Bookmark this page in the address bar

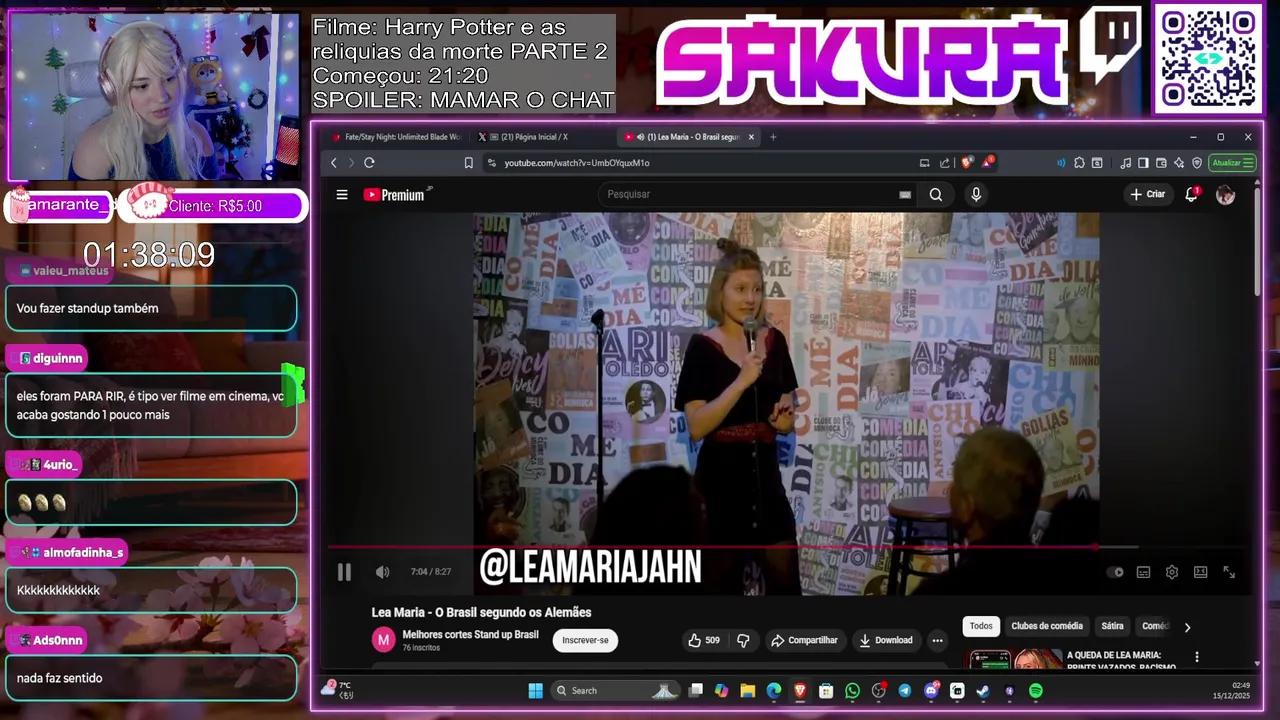click(x=468, y=163)
